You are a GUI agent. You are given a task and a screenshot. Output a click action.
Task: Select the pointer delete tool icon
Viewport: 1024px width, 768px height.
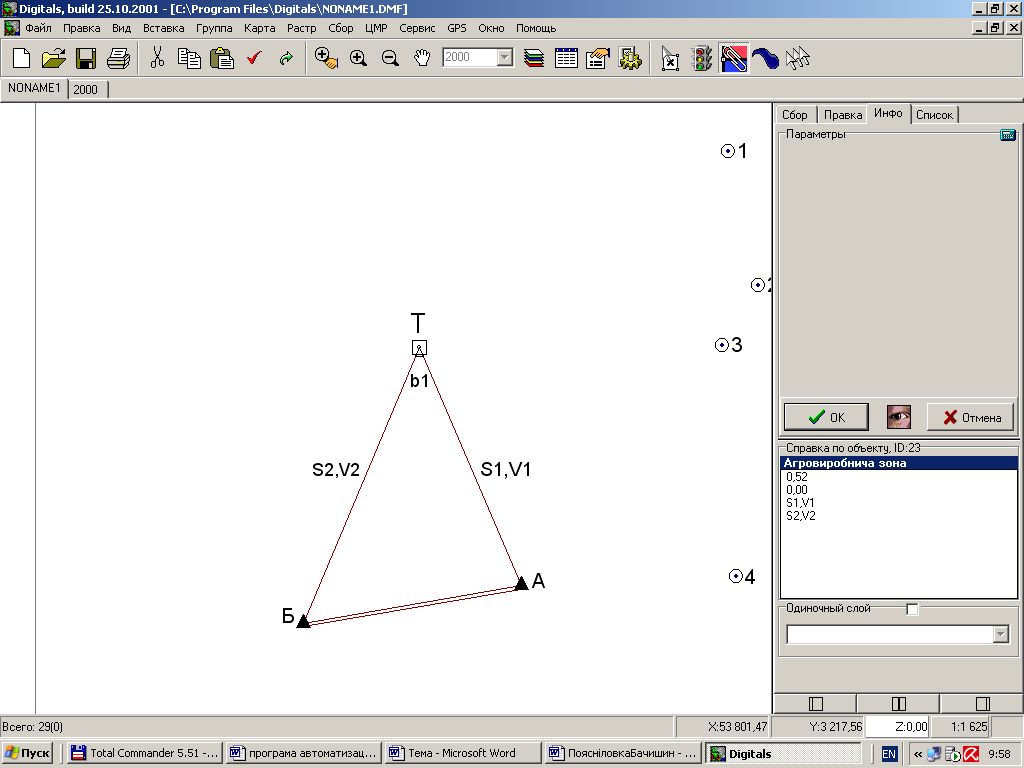click(669, 59)
